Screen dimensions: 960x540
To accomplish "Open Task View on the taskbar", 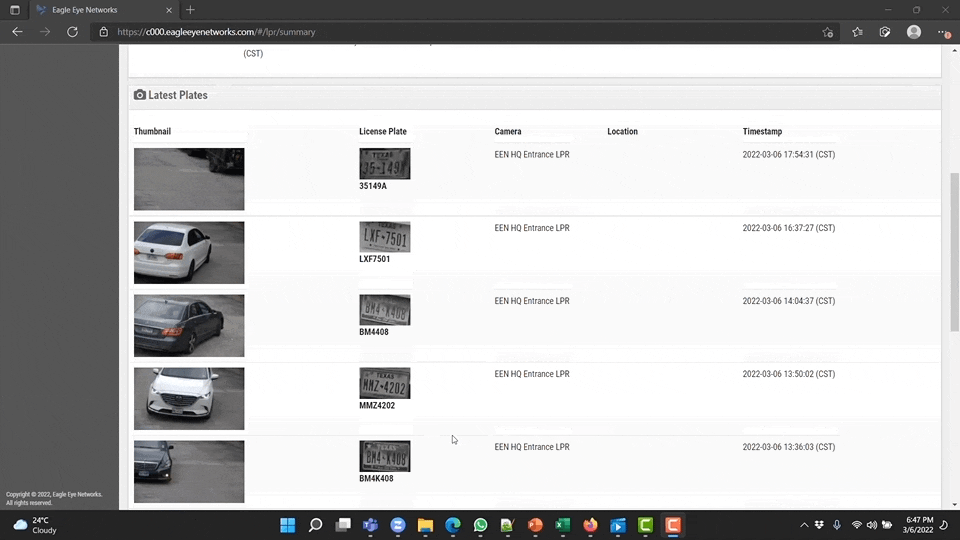I will coord(343,525).
